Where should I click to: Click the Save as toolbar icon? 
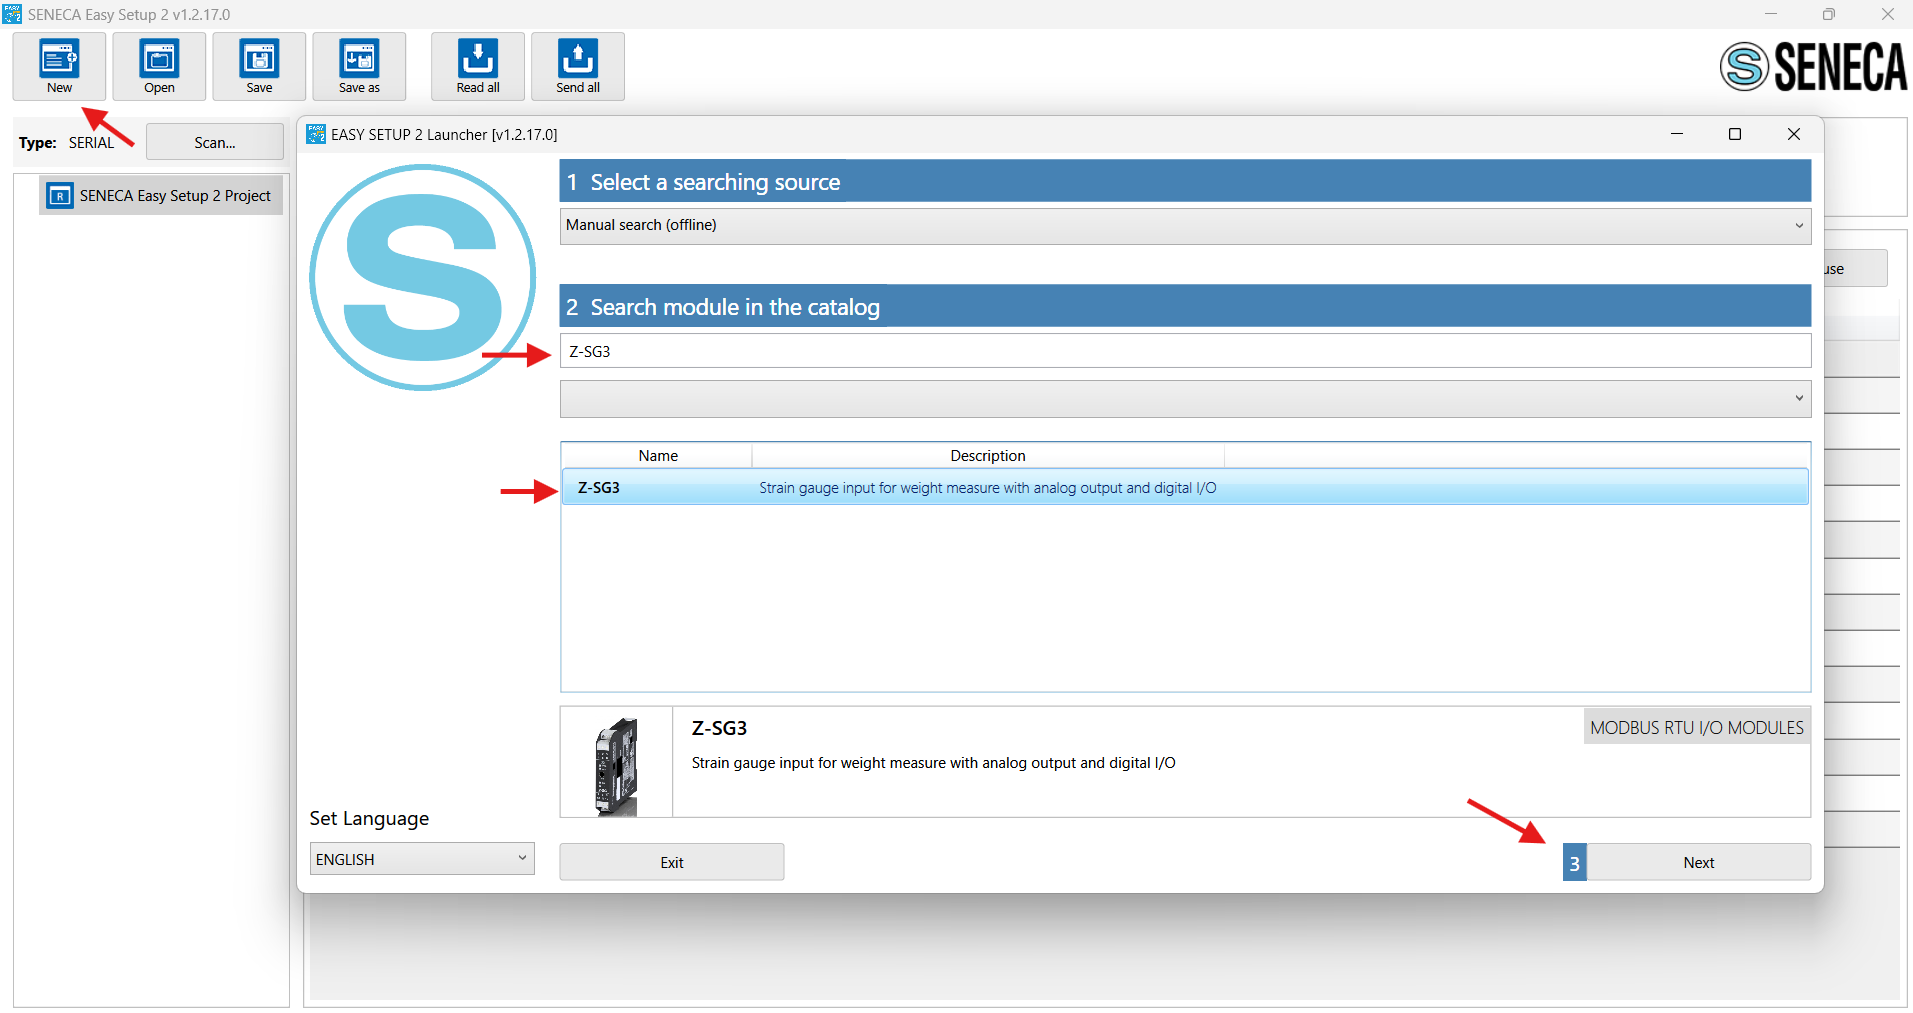pos(359,66)
